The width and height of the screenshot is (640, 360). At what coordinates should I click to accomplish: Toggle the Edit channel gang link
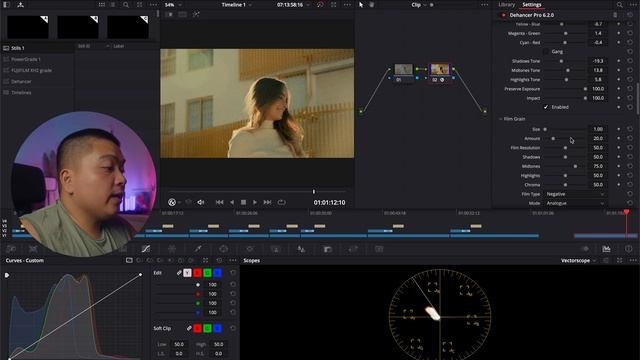coord(179,273)
